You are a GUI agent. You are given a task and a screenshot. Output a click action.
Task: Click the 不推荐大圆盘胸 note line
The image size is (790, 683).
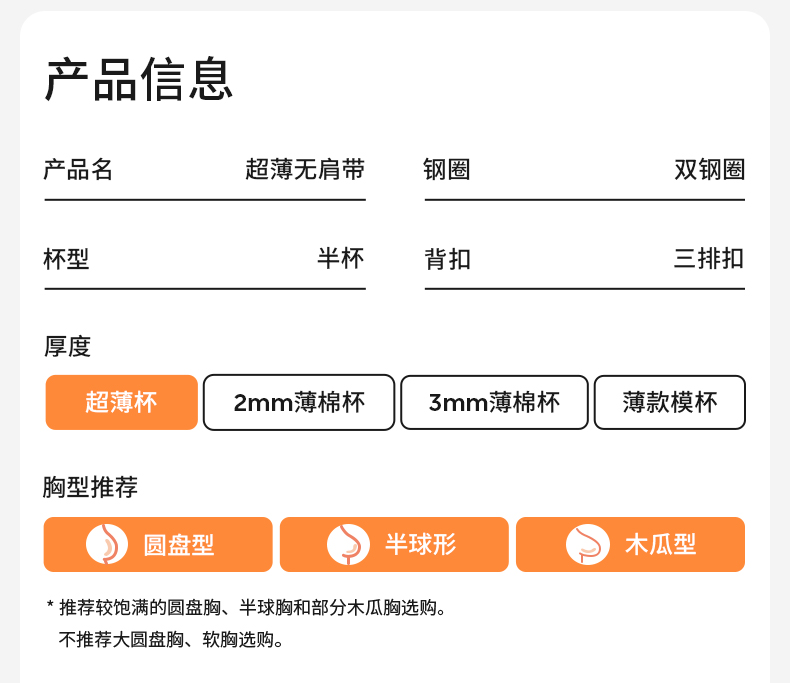point(172,639)
